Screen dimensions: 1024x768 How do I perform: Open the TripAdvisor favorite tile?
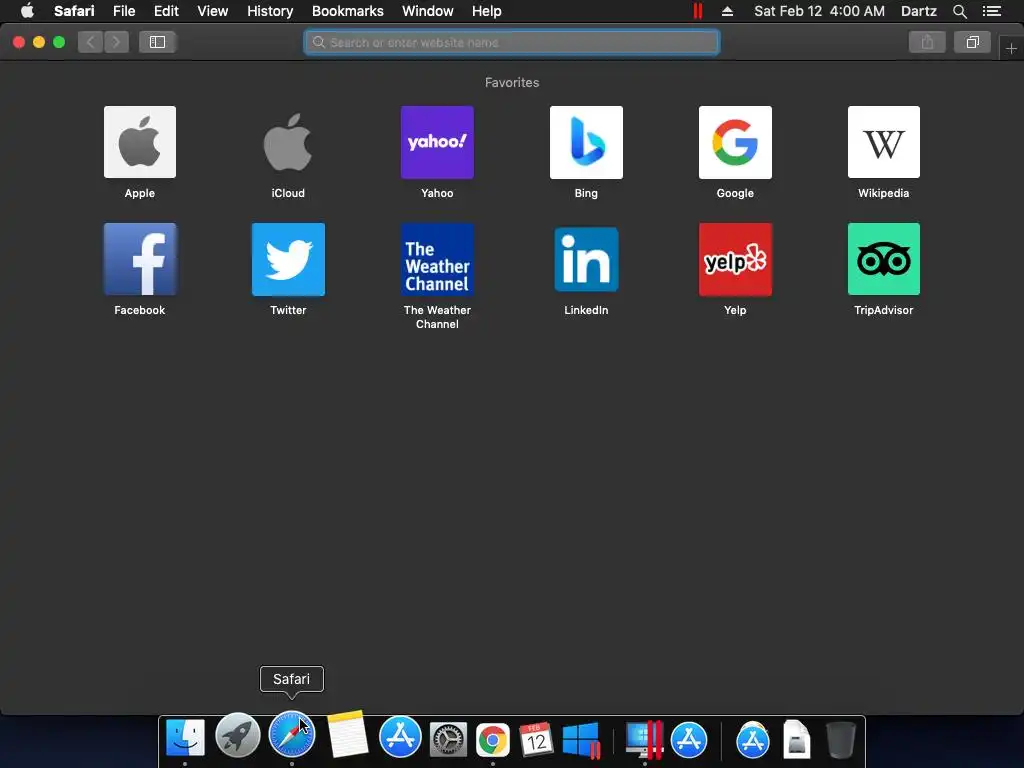[884, 259]
